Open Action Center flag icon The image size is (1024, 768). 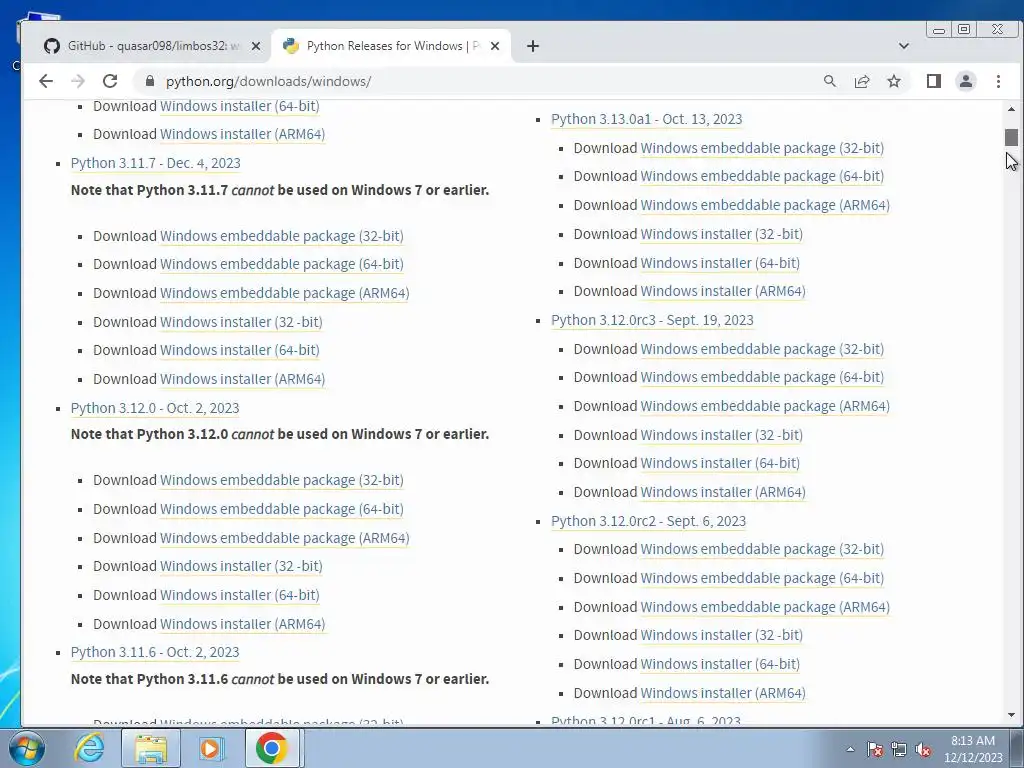pyautogui.click(x=875, y=749)
